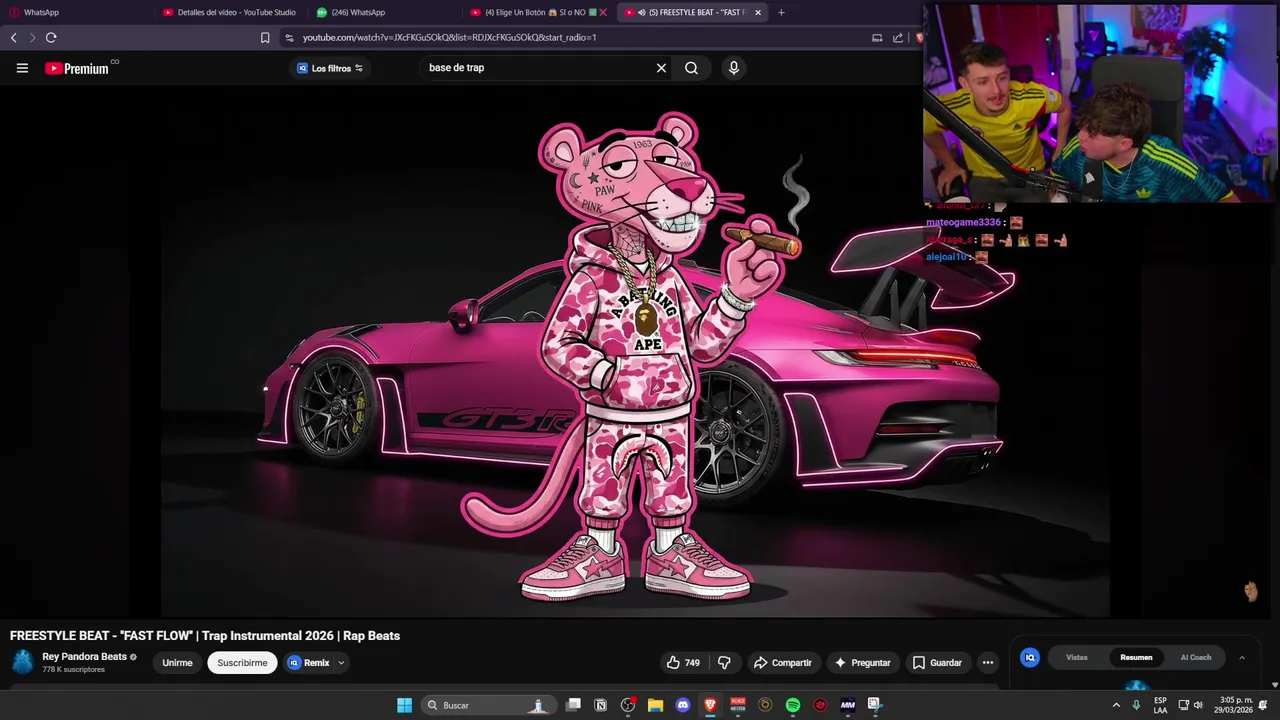Close the FREESTYLE BEAT tab
This screenshot has height=720, width=1280.
coord(758,12)
